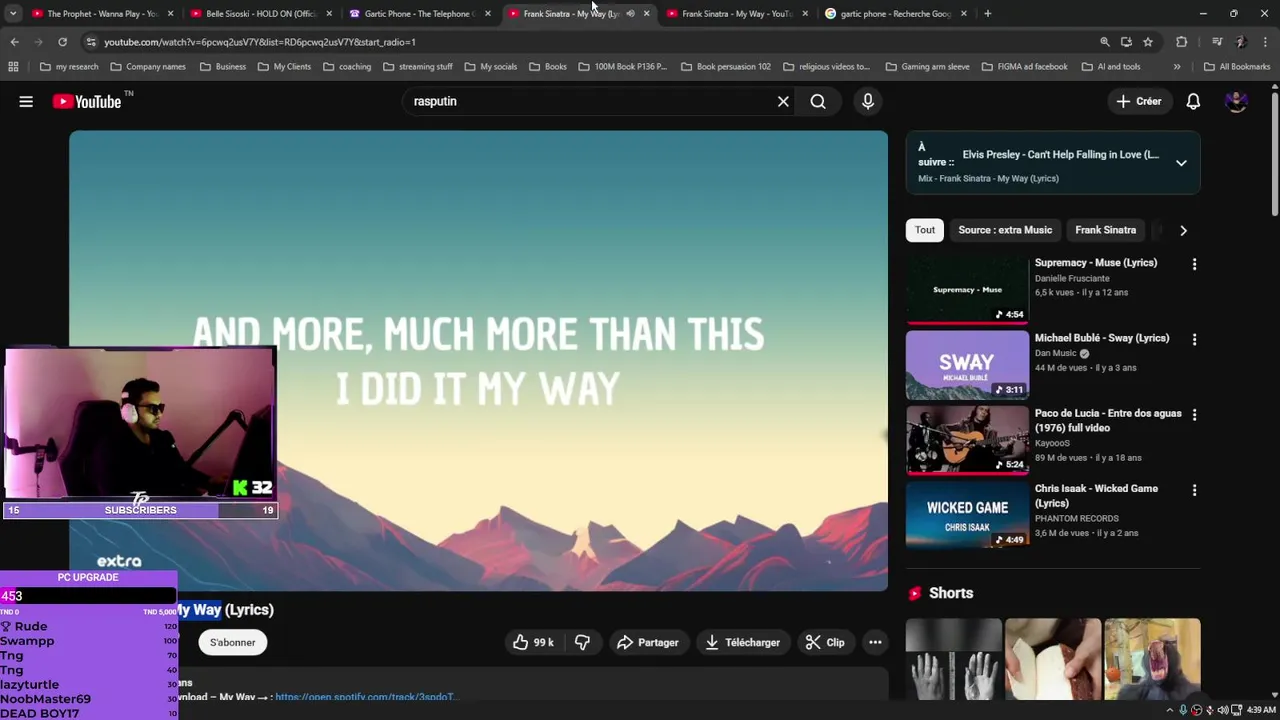Open Supremacy - Muse video thumbnail
Viewport: 1280px width, 720px height.
pyautogui.click(x=967, y=290)
